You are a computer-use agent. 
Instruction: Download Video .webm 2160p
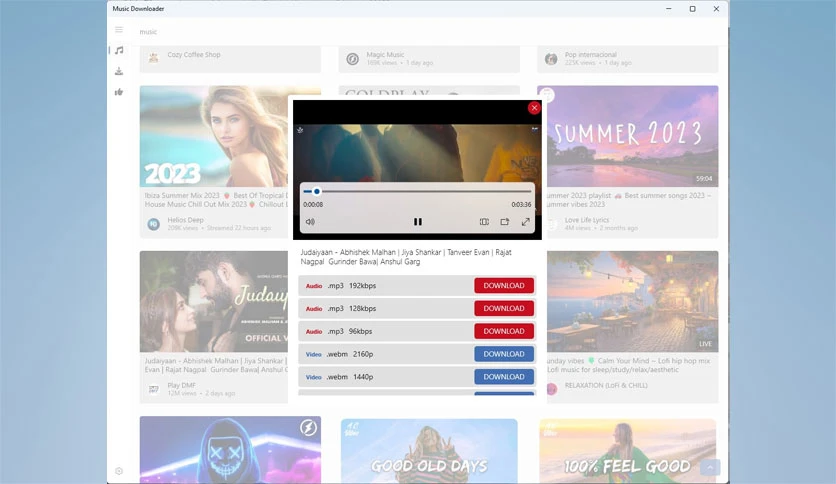(504, 354)
